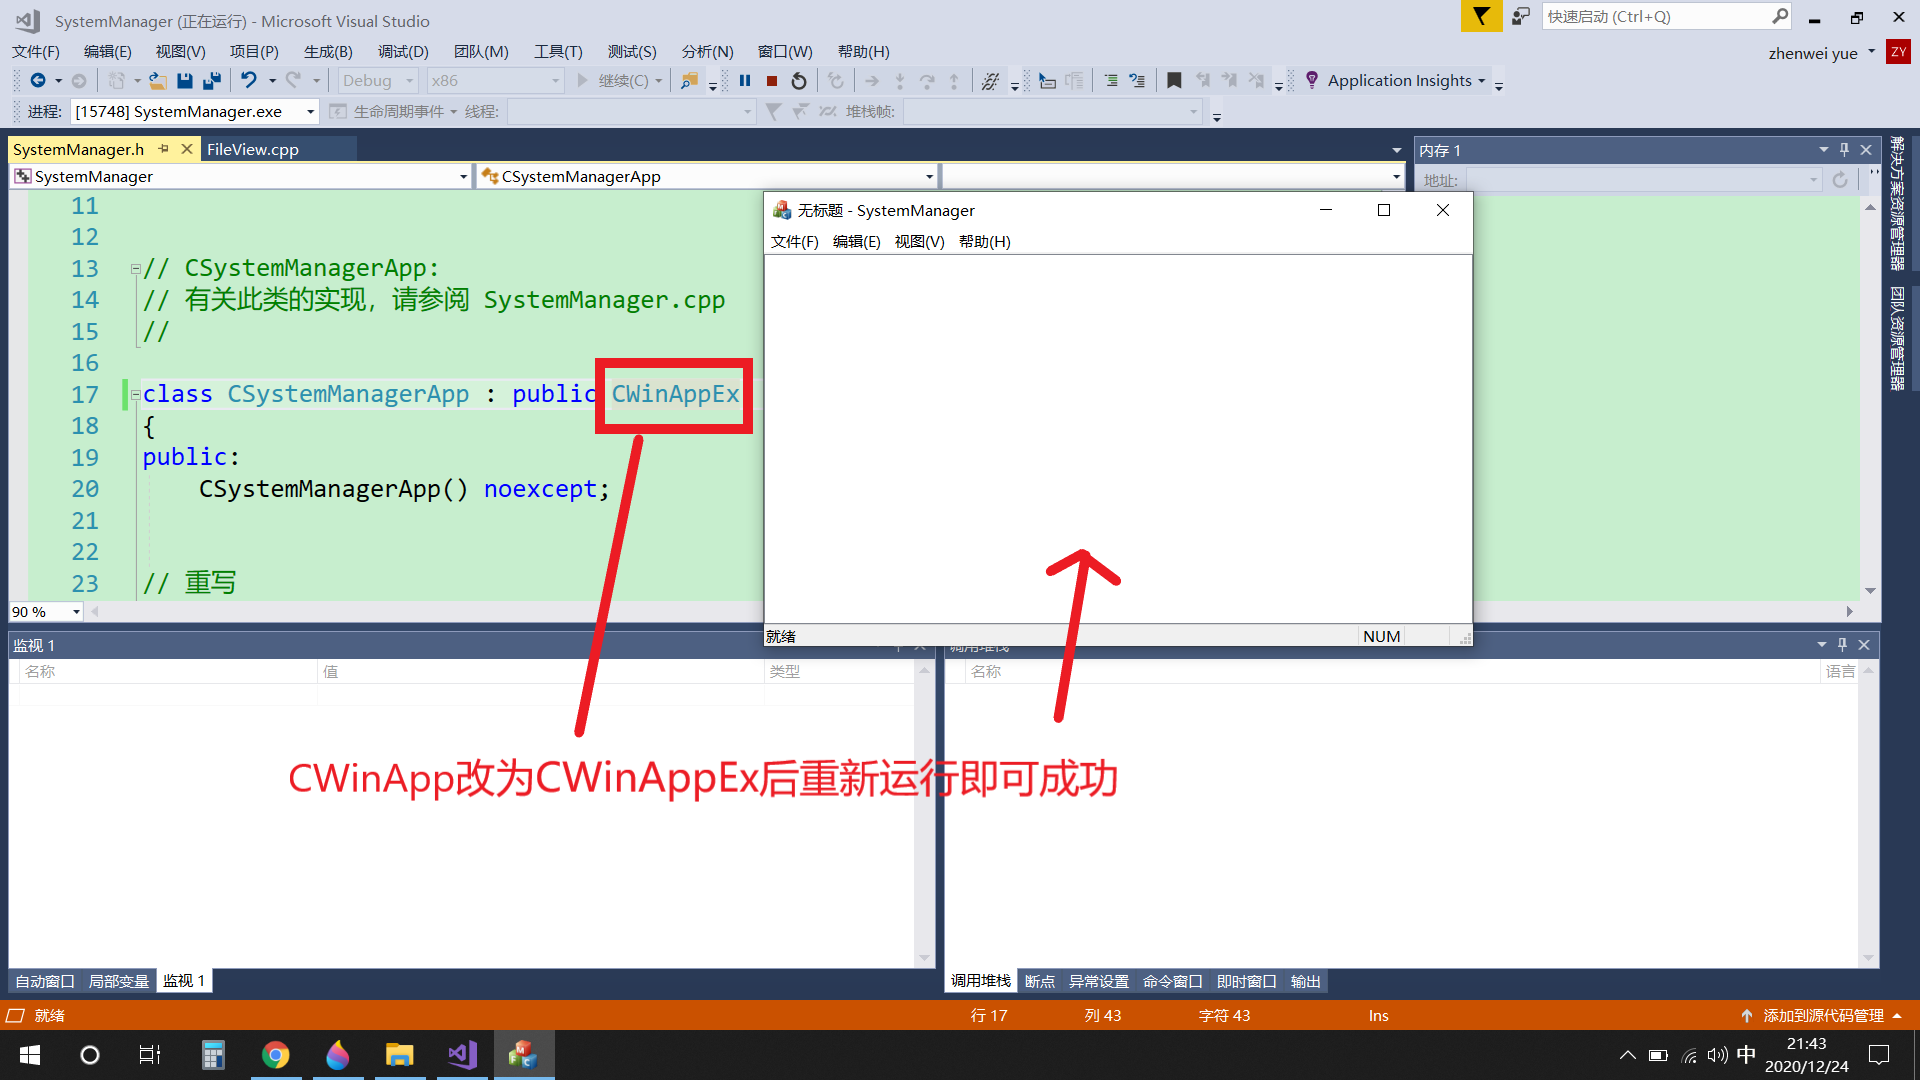Click 添加到源代码管理 in status bar
Image resolution: width=1920 pixels, height=1080 pixels.
[1822, 1016]
